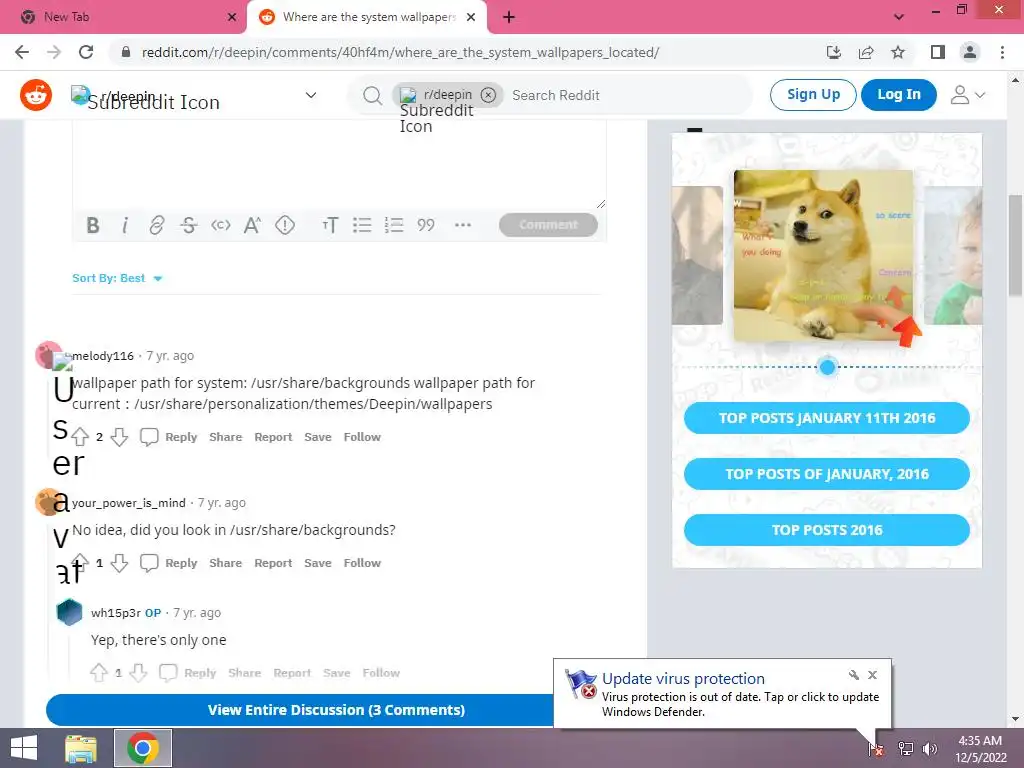Screen dimensions: 1024x768
Task: Upvote wh15p3r's reply
Action: [x=99, y=673]
